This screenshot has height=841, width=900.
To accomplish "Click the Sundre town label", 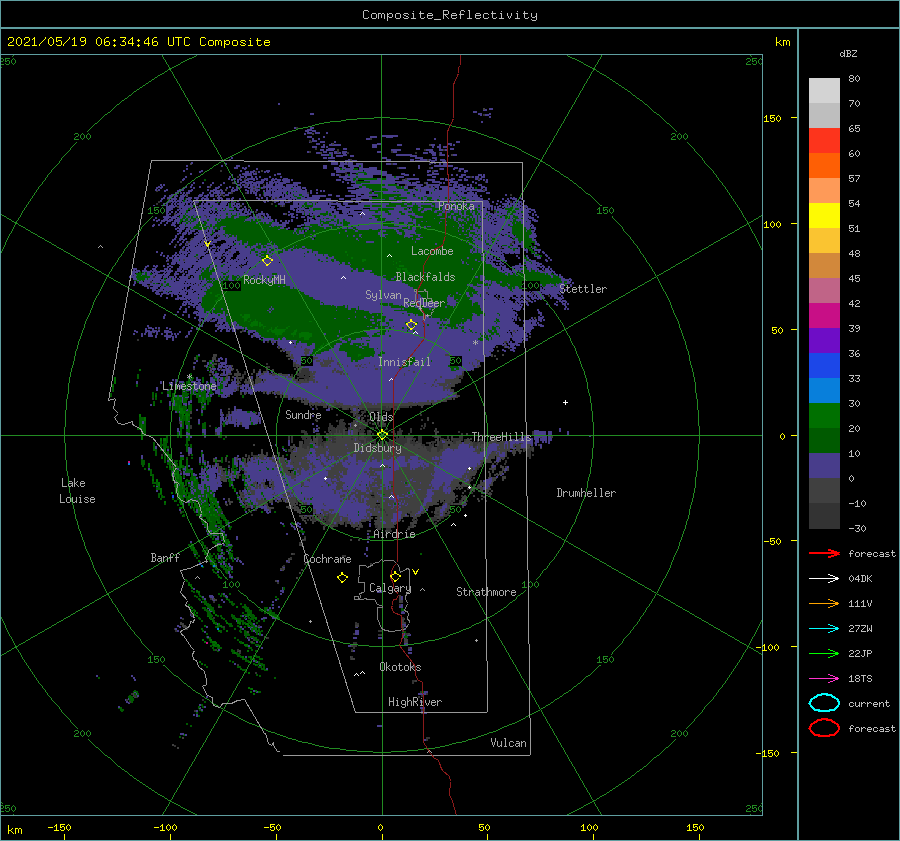I will (x=303, y=414).
